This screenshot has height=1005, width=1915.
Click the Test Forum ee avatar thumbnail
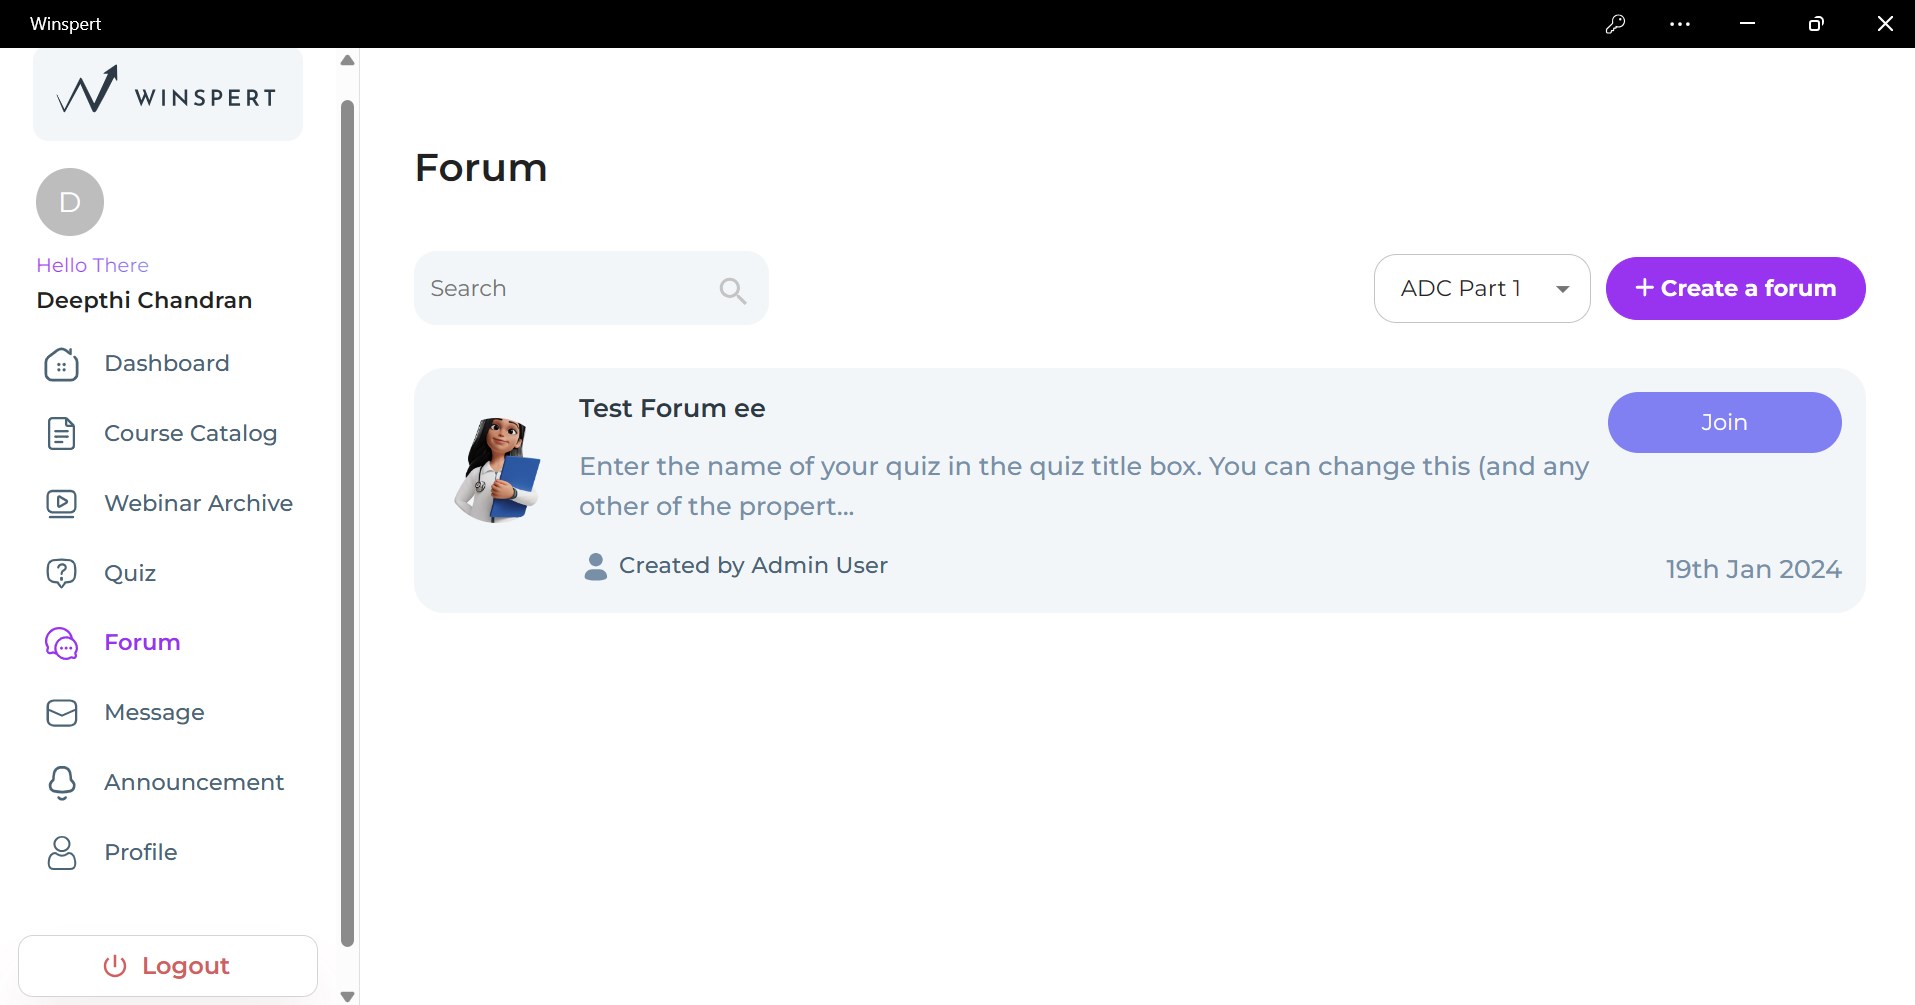[x=498, y=470]
